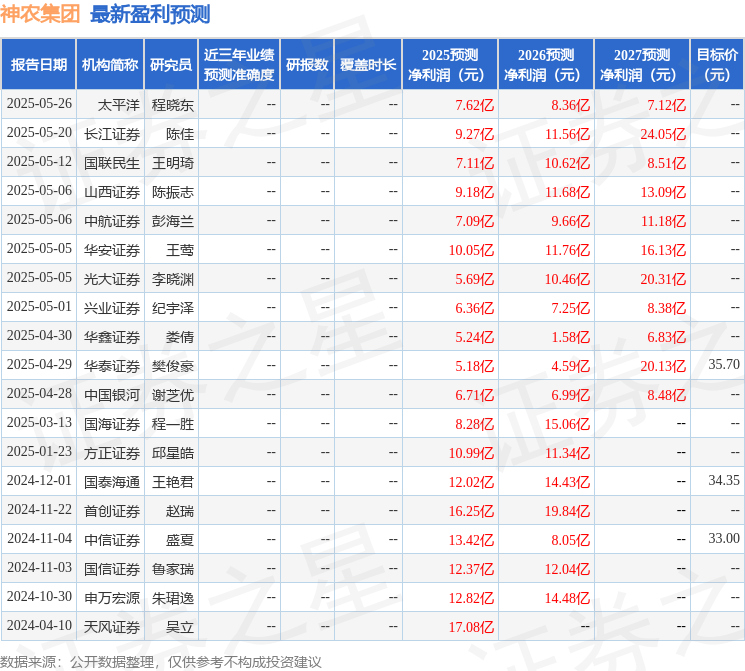
Task: Select the 研究员 column header
Action: point(171,65)
